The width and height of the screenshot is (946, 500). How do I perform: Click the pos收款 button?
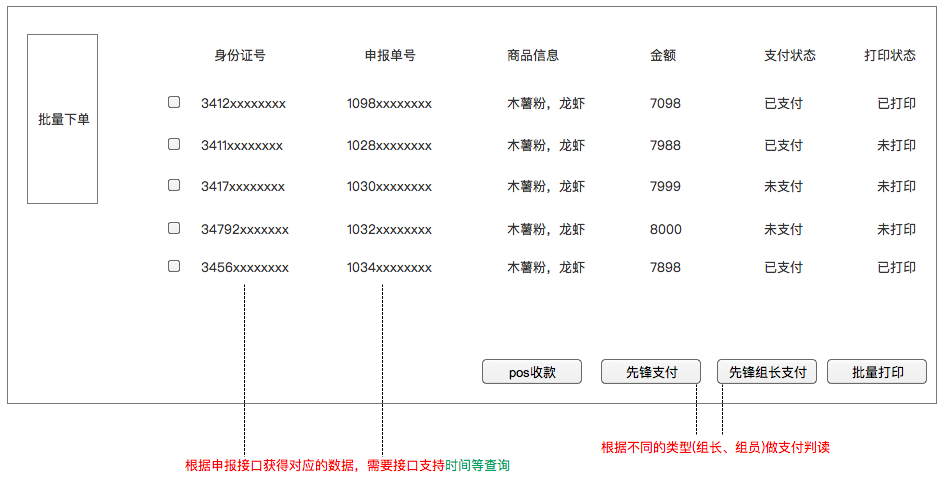point(532,372)
